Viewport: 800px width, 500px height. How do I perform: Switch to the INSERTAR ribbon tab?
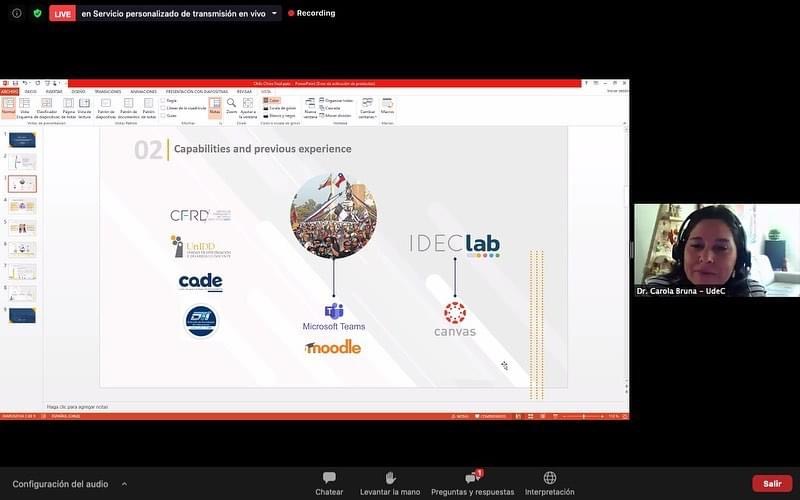pyautogui.click(x=54, y=92)
